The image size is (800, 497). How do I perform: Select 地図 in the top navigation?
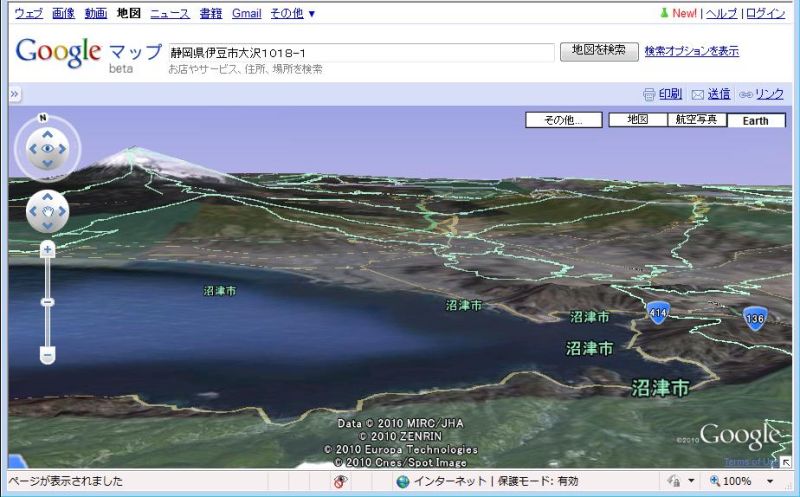pos(129,14)
